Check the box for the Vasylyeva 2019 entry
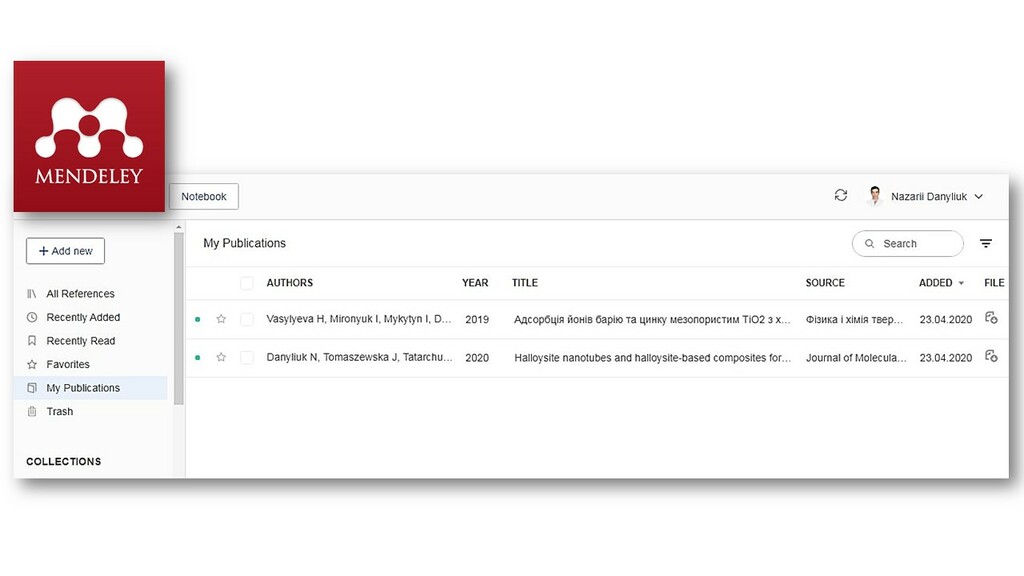This screenshot has height=576, width=1024. coord(247,319)
